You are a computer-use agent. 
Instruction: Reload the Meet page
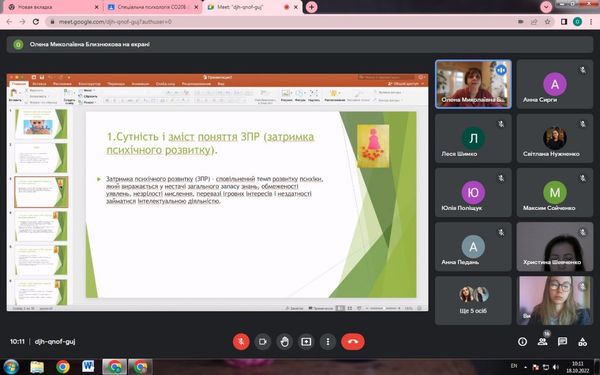point(36,22)
